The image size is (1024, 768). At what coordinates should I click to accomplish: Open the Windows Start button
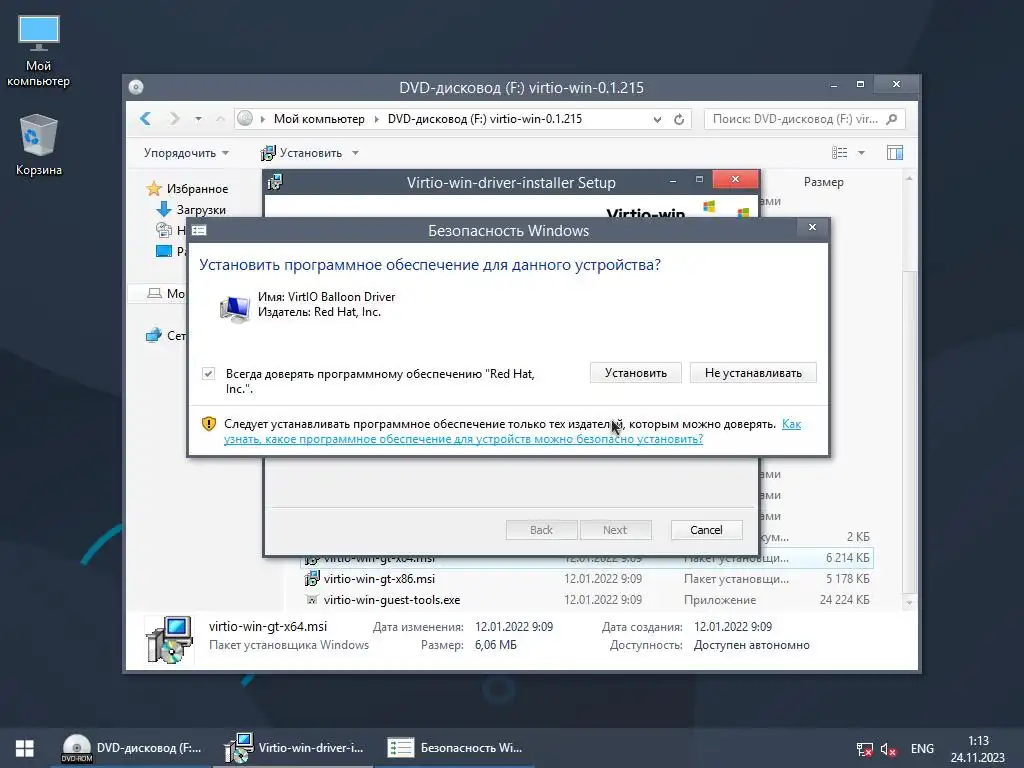pos(25,748)
